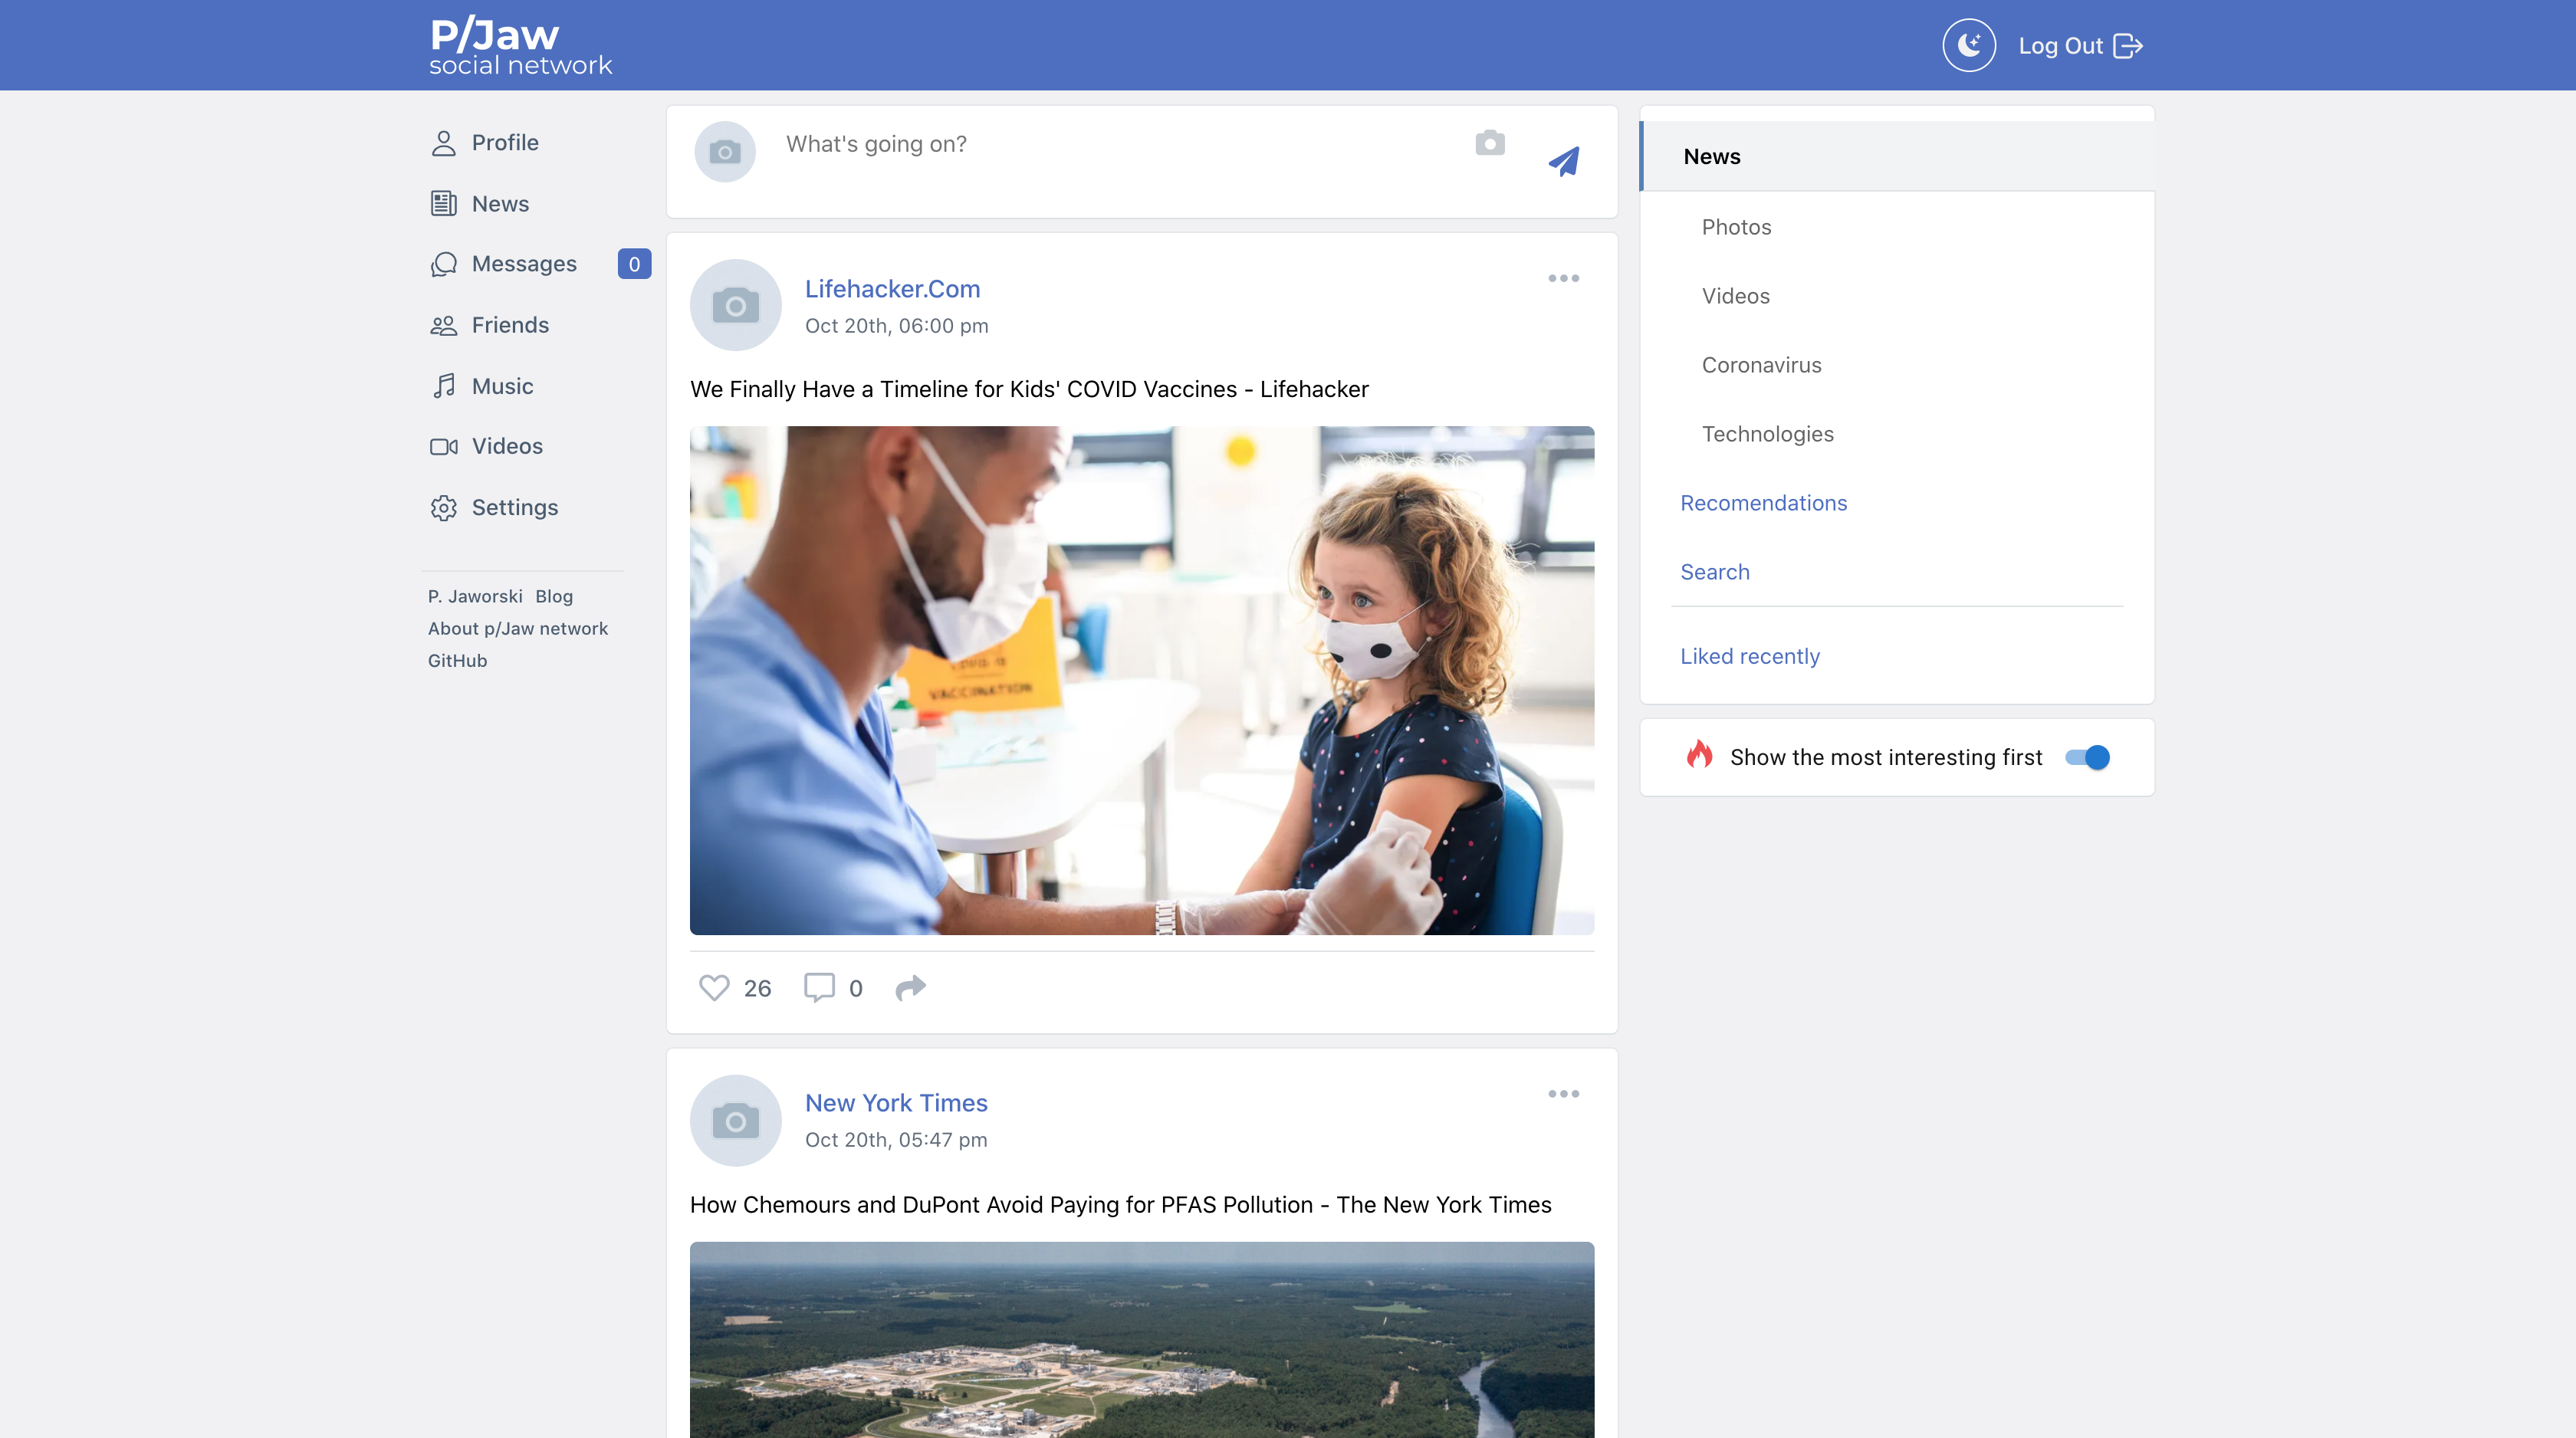Click the Messages unread count badge
This screenshot has width=2576, height=1438.
[634, 264]
